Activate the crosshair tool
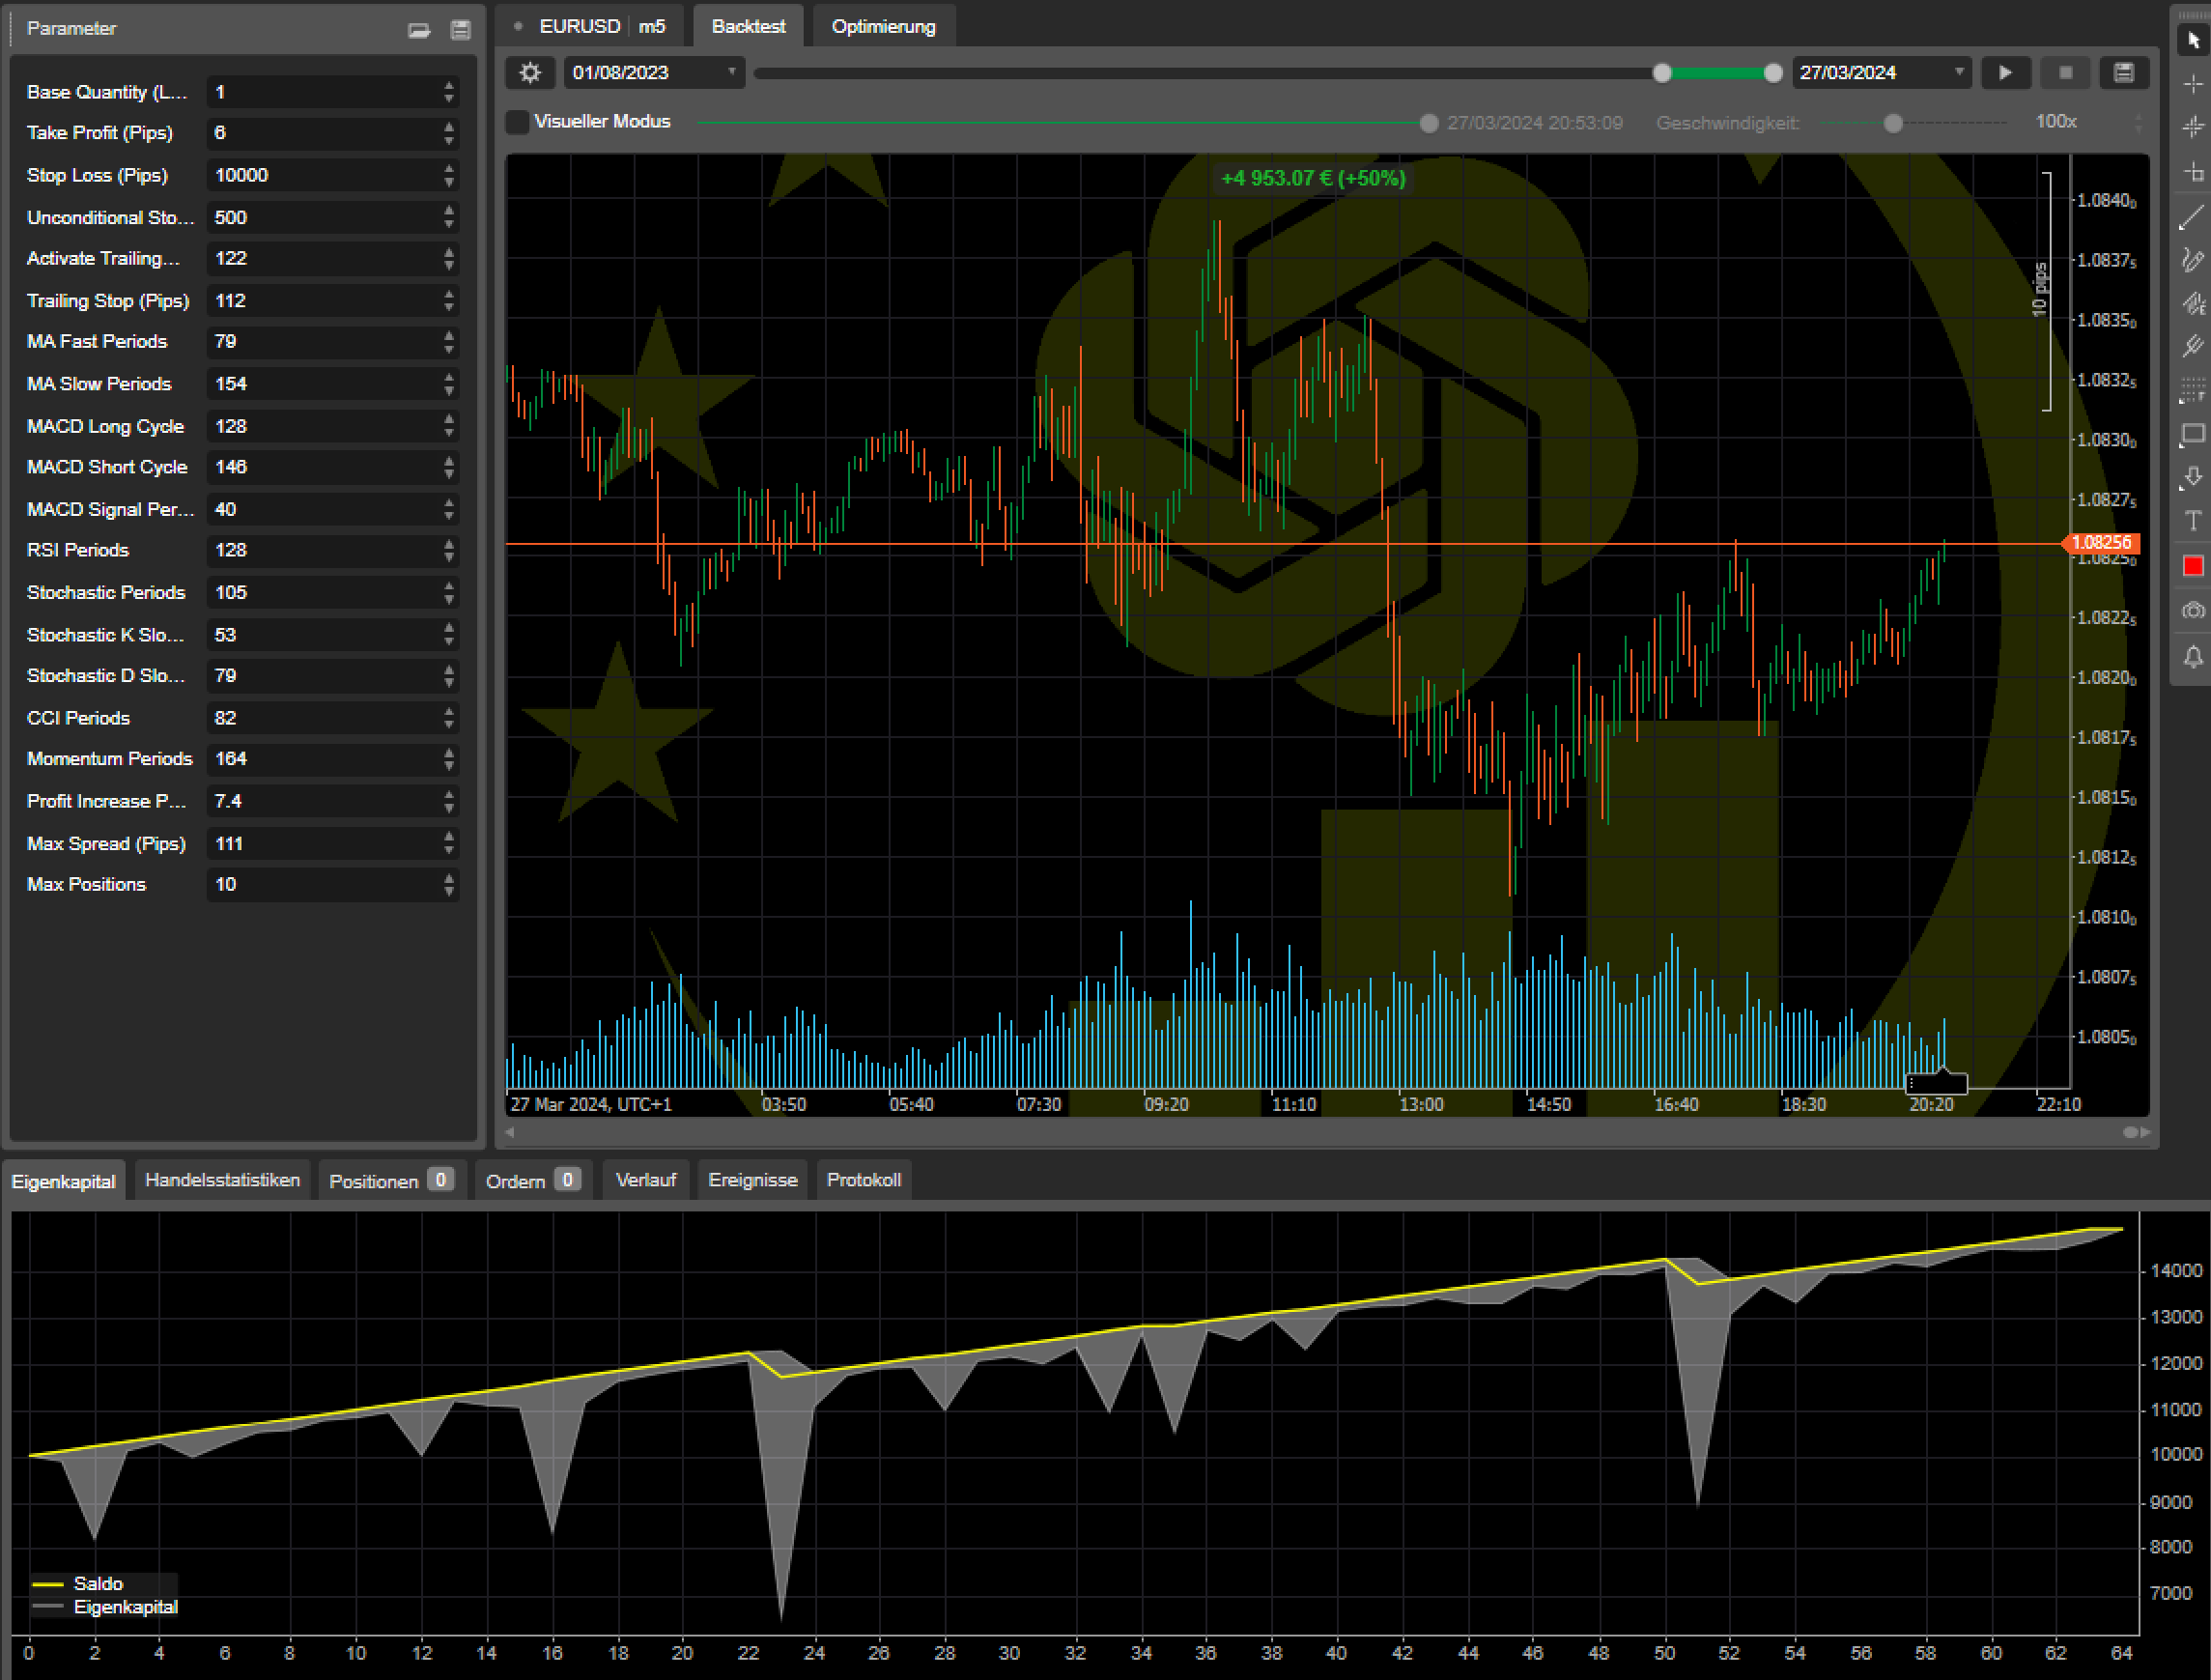Viewport: 2211px width, 1680px height. pyautogui.click(x=2193, y=84)
